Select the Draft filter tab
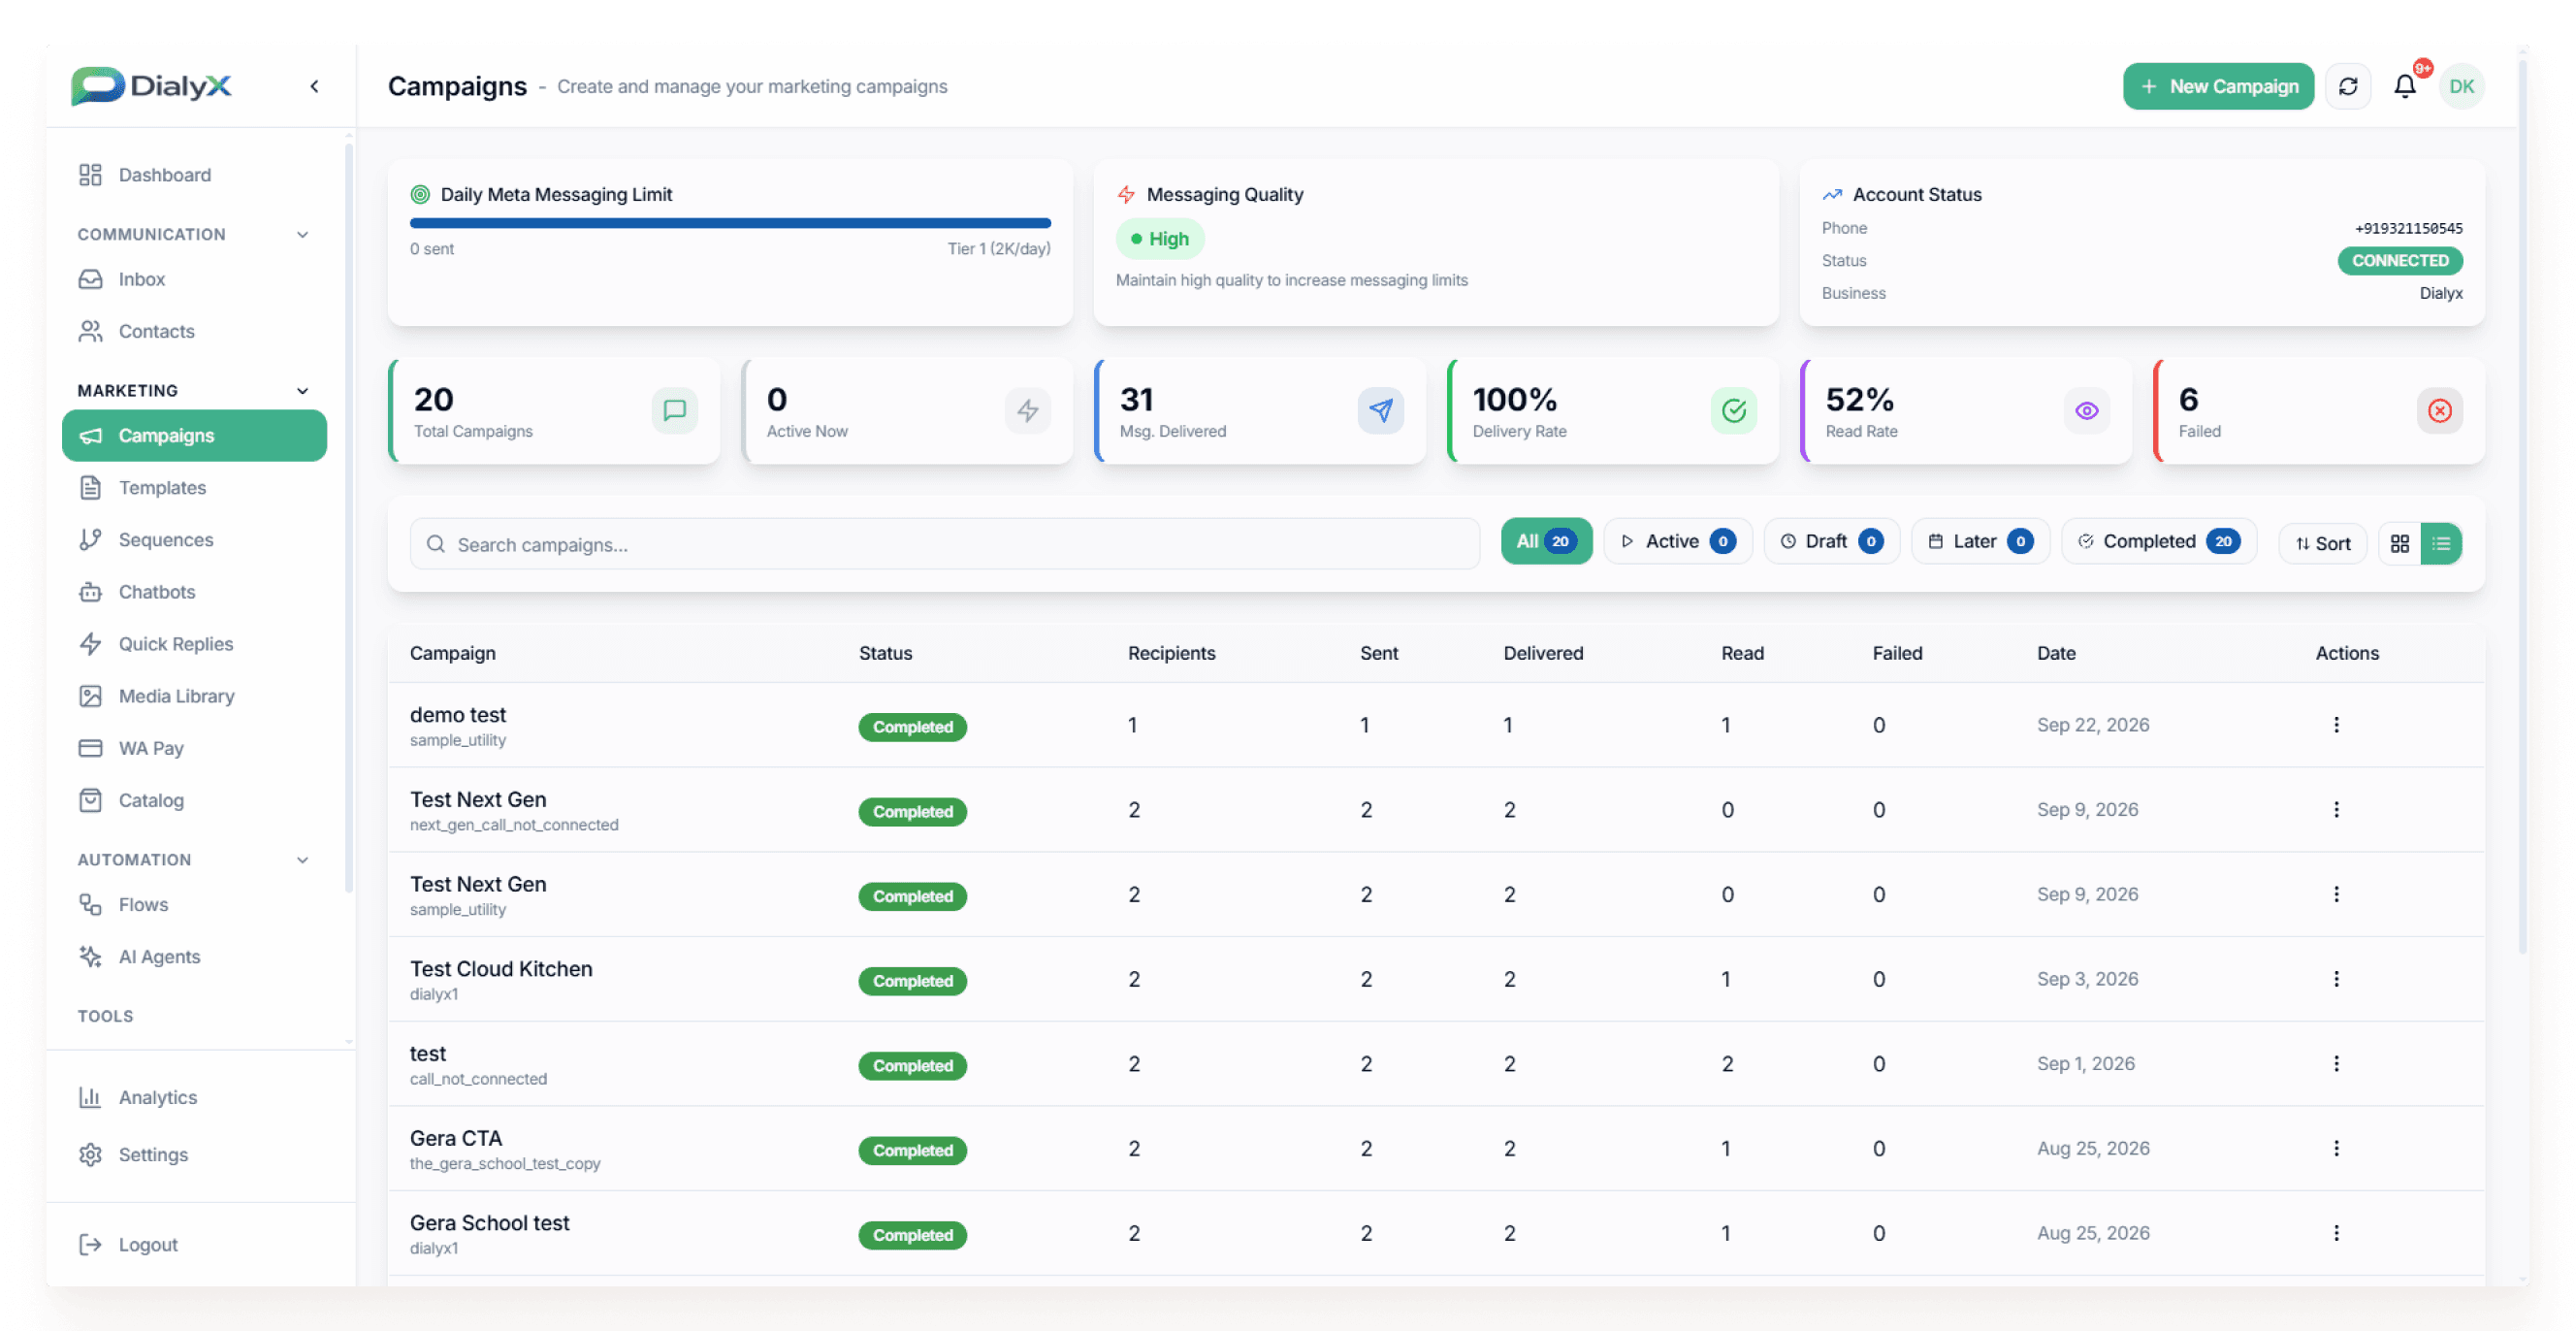 (1831, 541)
